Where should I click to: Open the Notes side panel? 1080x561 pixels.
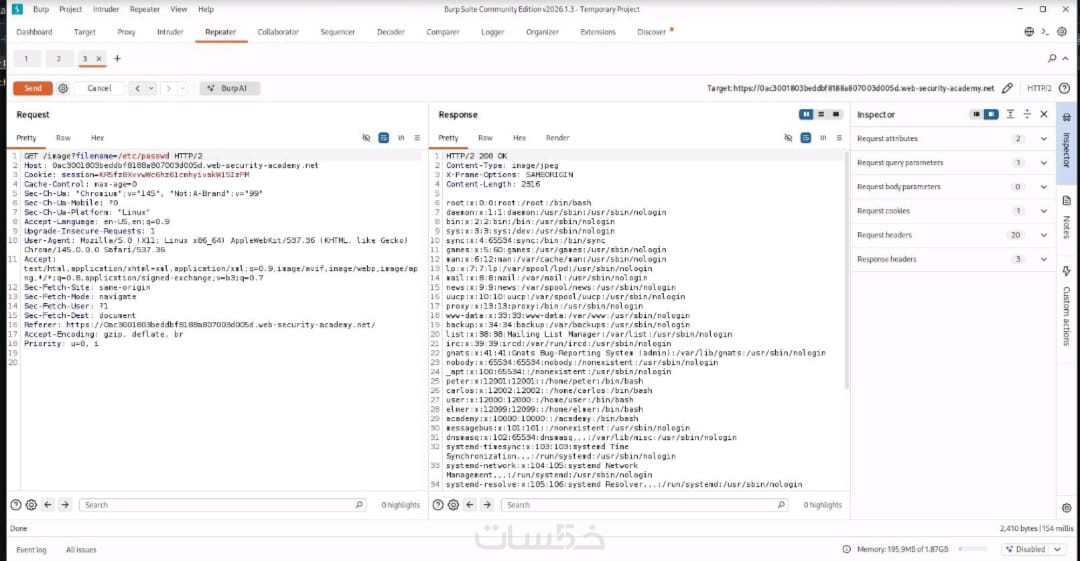tap(1066, 218)
